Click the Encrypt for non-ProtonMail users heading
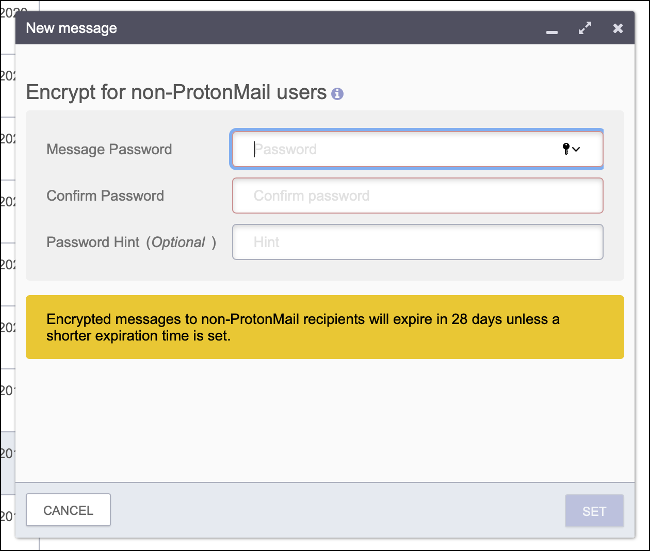This screenshot has width=650, height=551. click(176, 93)
